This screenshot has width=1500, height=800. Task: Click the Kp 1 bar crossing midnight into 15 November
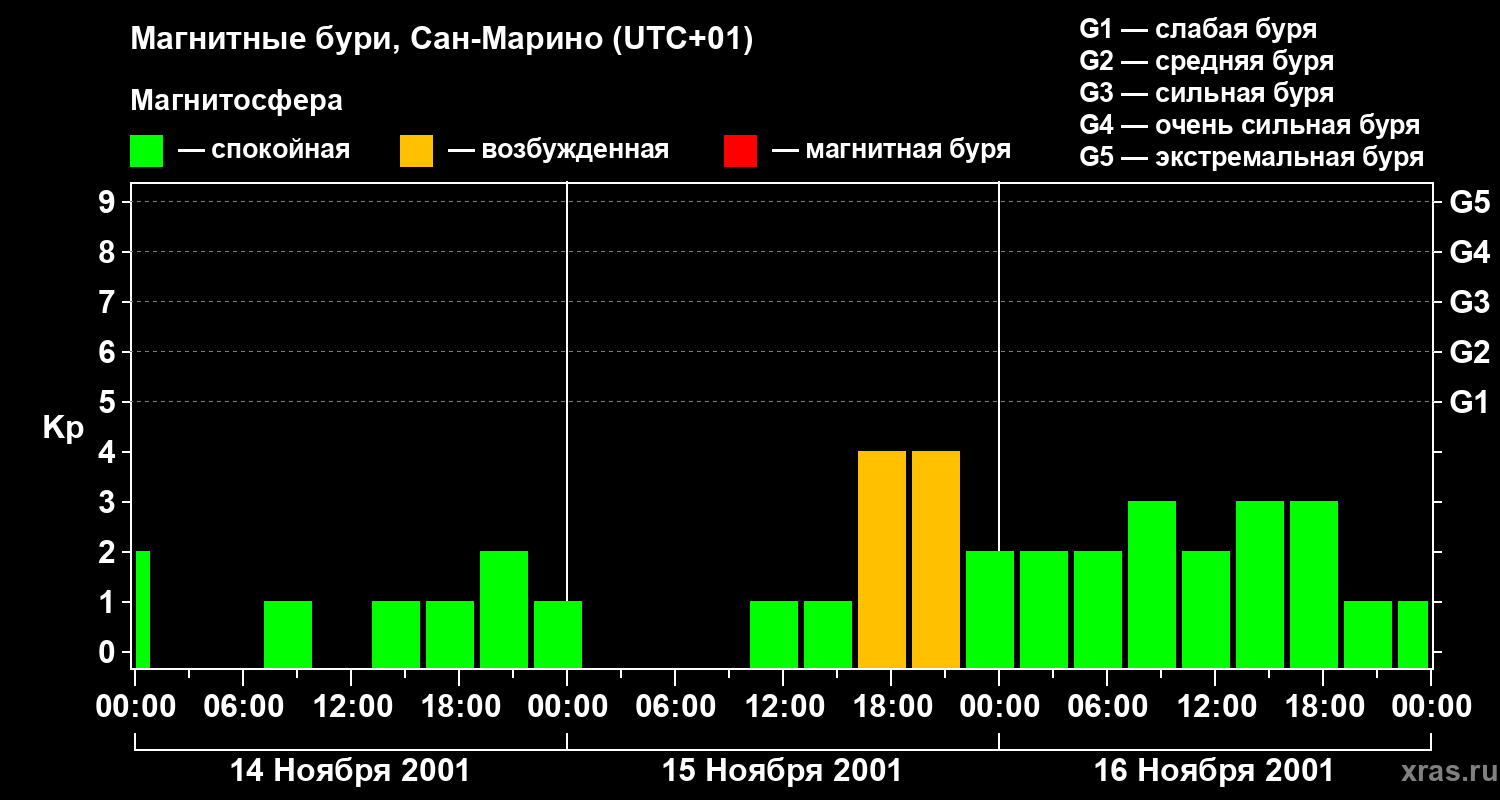[x=558, y=634]
